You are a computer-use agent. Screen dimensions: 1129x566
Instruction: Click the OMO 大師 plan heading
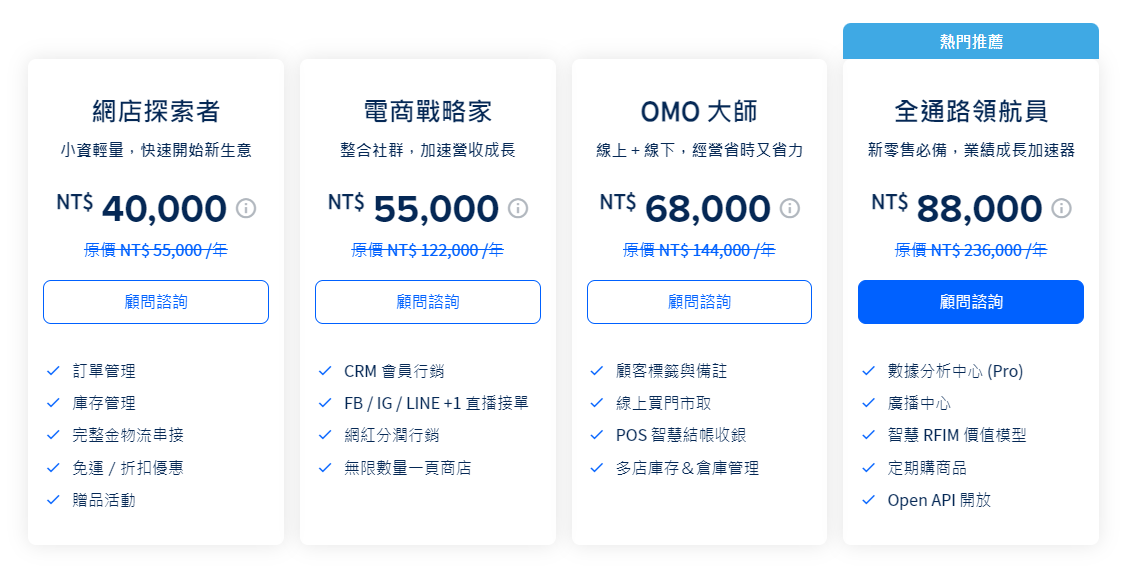[x=699, y=111]
